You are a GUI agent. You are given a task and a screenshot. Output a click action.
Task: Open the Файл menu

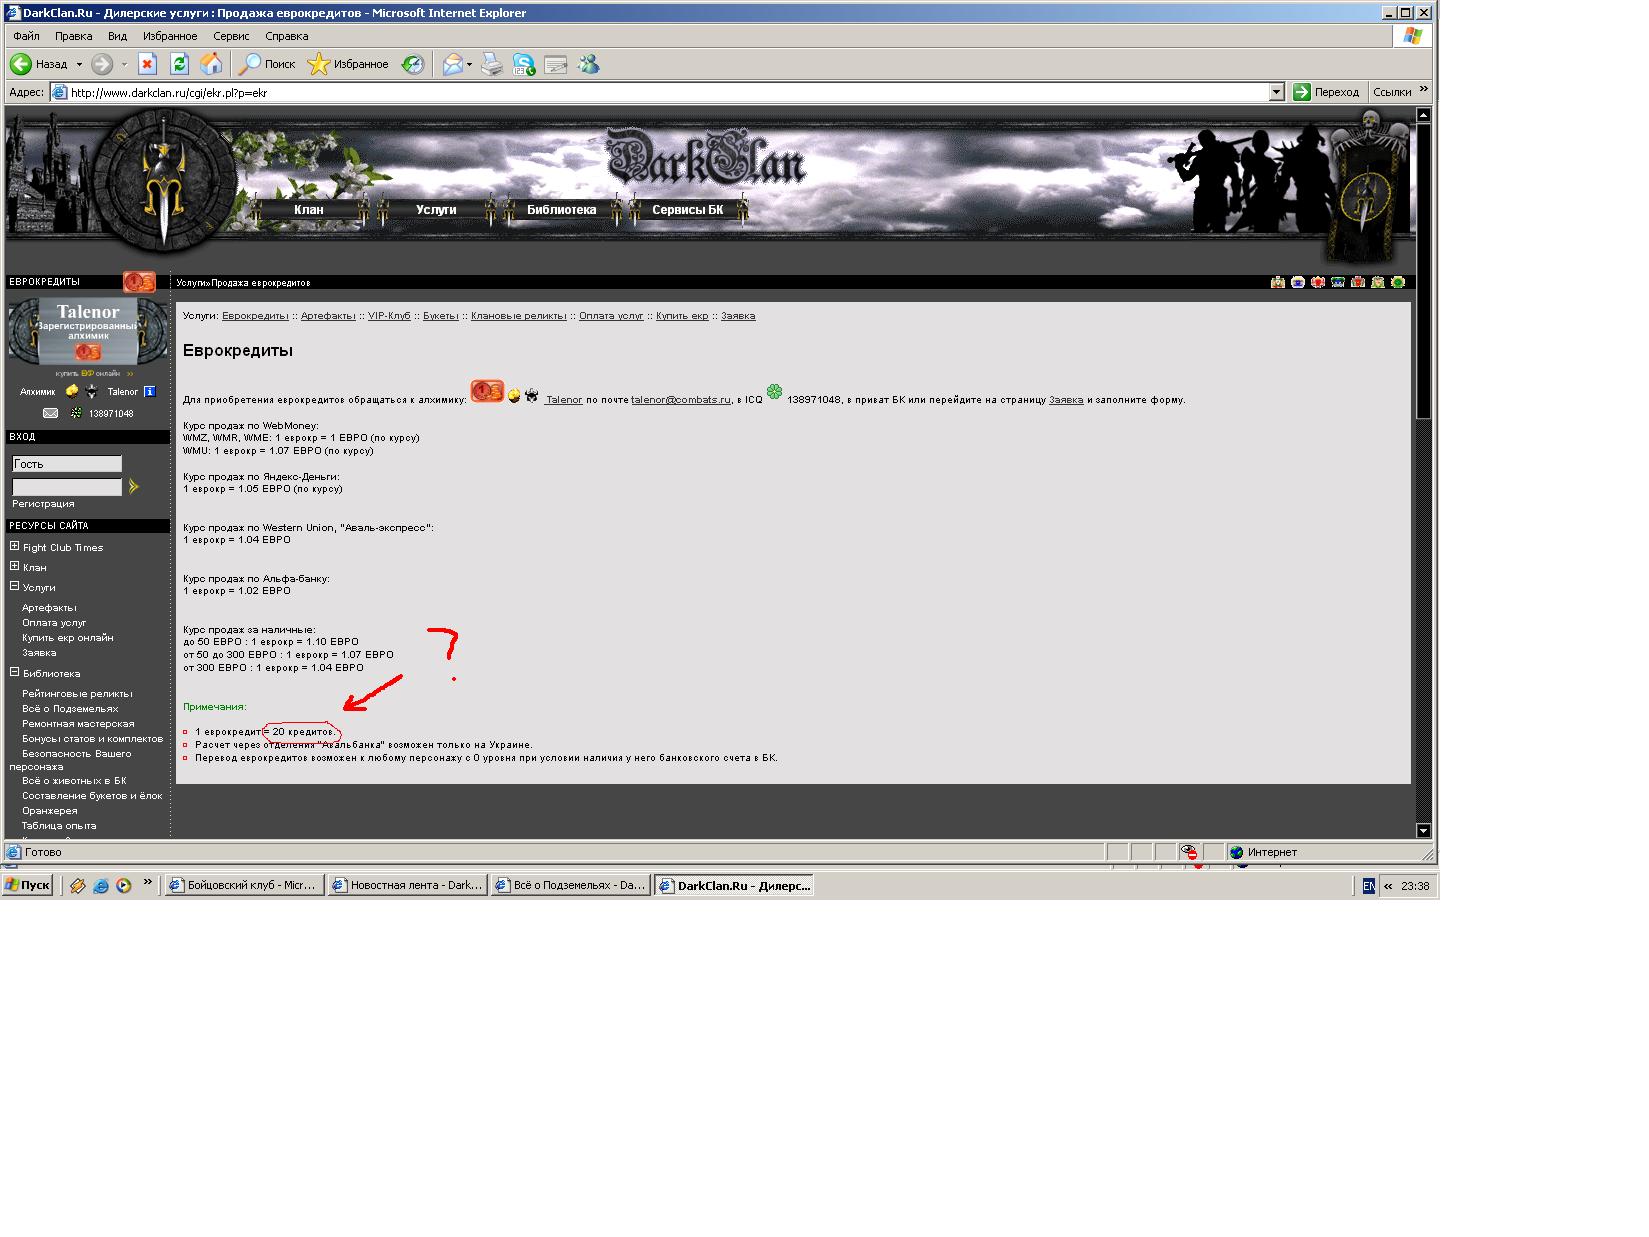(x=26, y=36)
